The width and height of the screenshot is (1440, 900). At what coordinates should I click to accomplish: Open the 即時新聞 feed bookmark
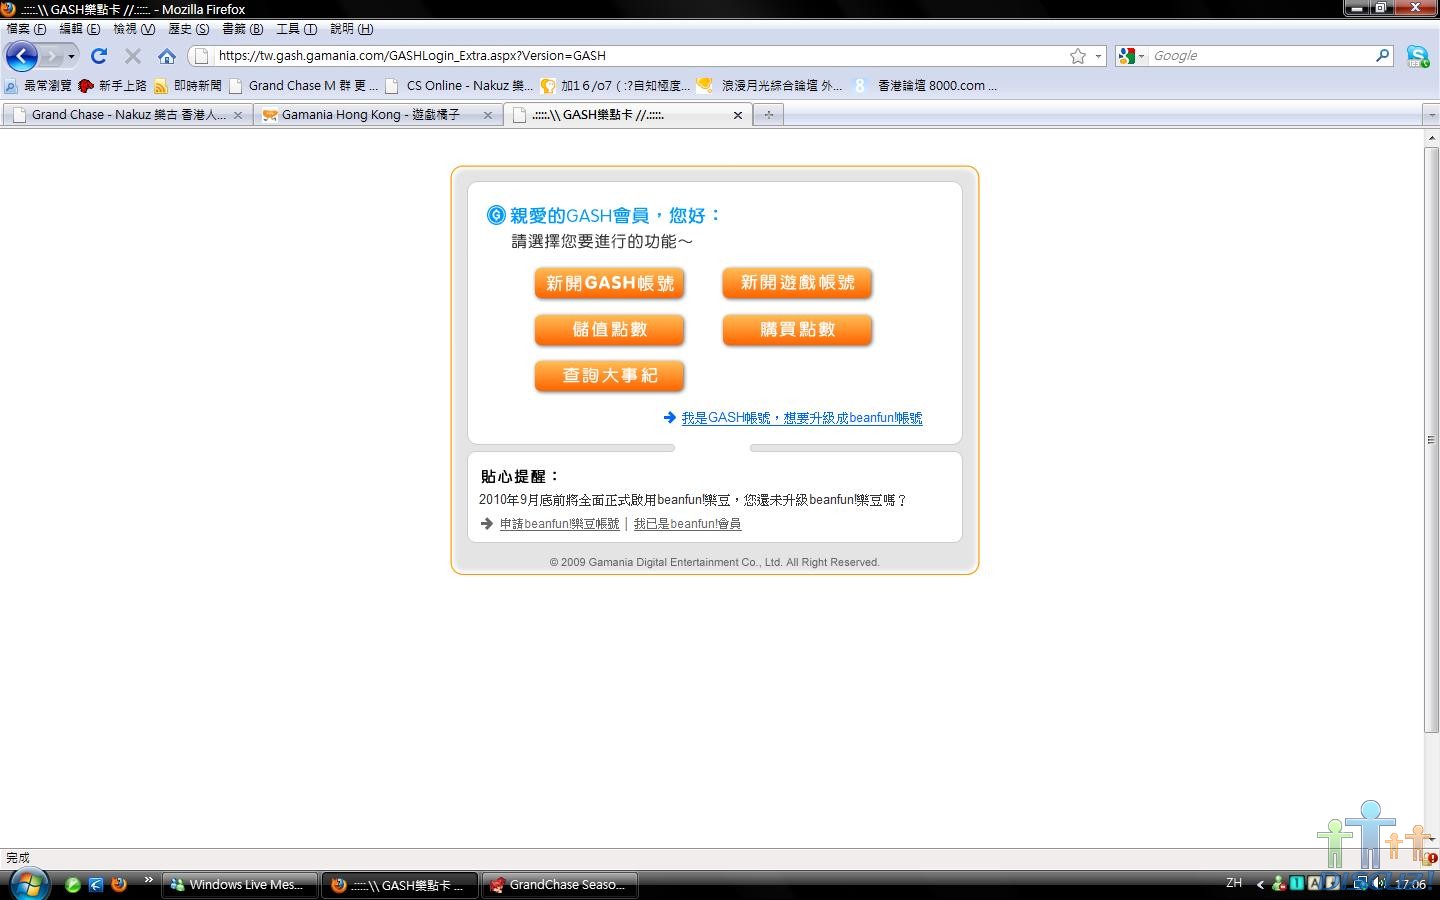pos(188,86)
